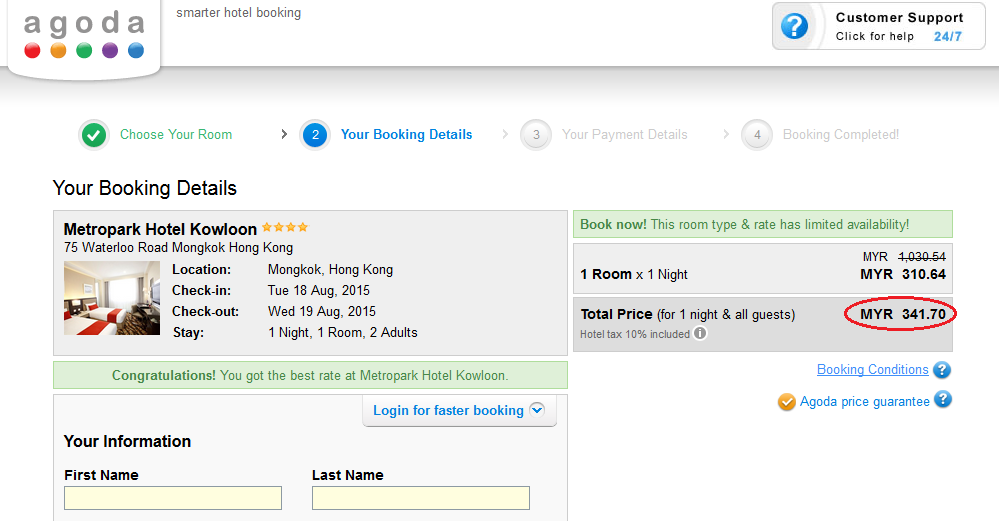Viewport: 999px width, 521px height.
Task: Click the step 2 circle icon
Action: 315,135
